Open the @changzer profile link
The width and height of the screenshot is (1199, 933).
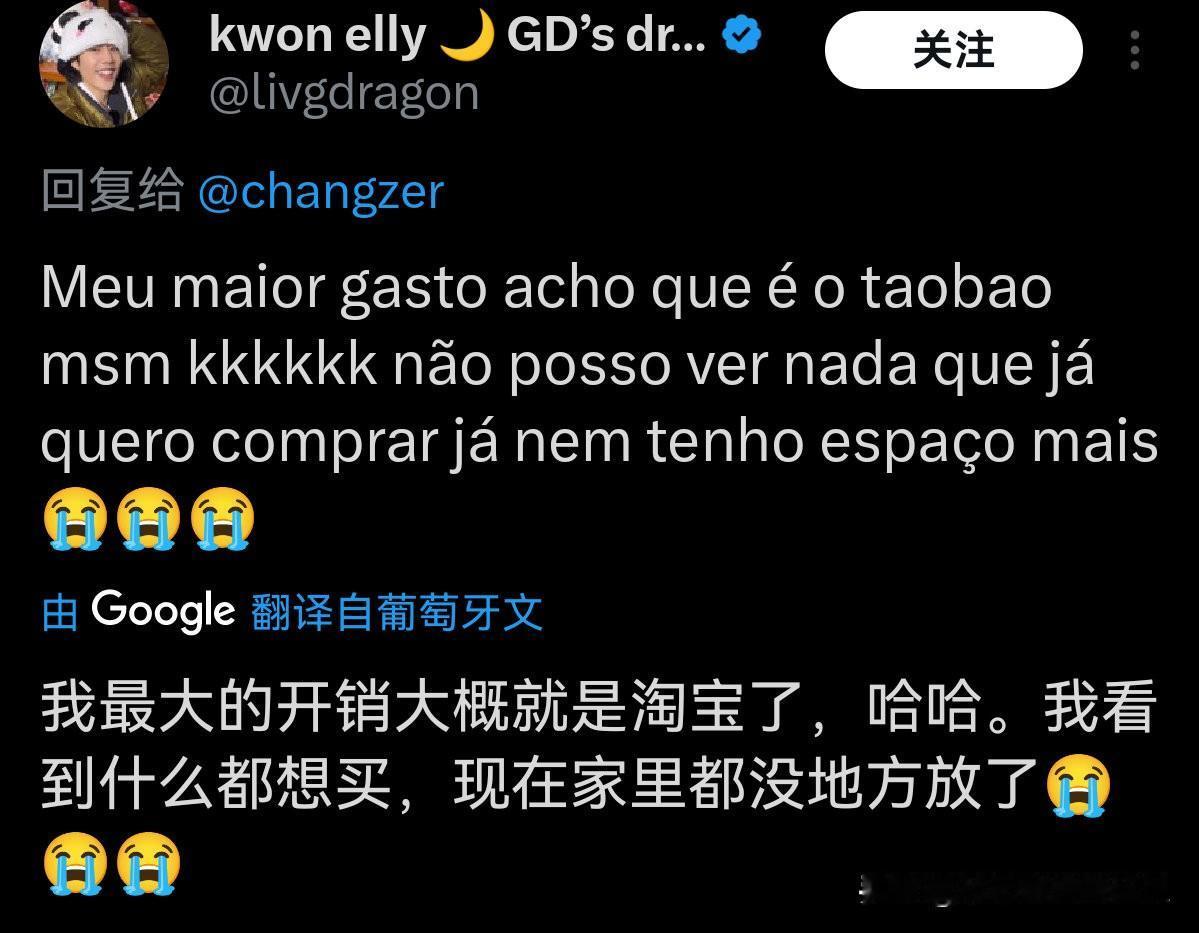(x=321, y=191)
